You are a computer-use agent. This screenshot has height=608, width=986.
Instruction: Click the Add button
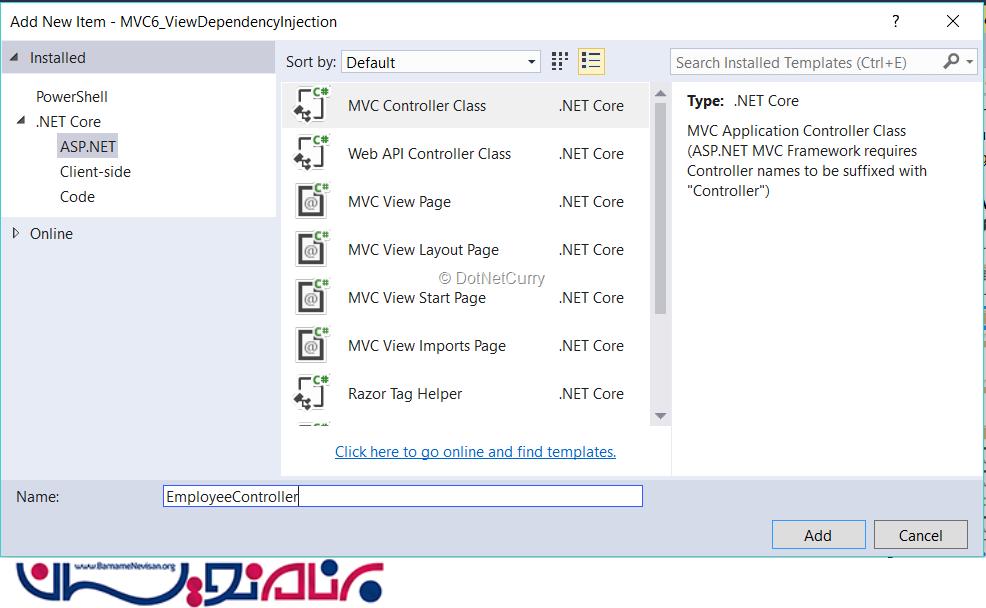click(x=817, y=535)
